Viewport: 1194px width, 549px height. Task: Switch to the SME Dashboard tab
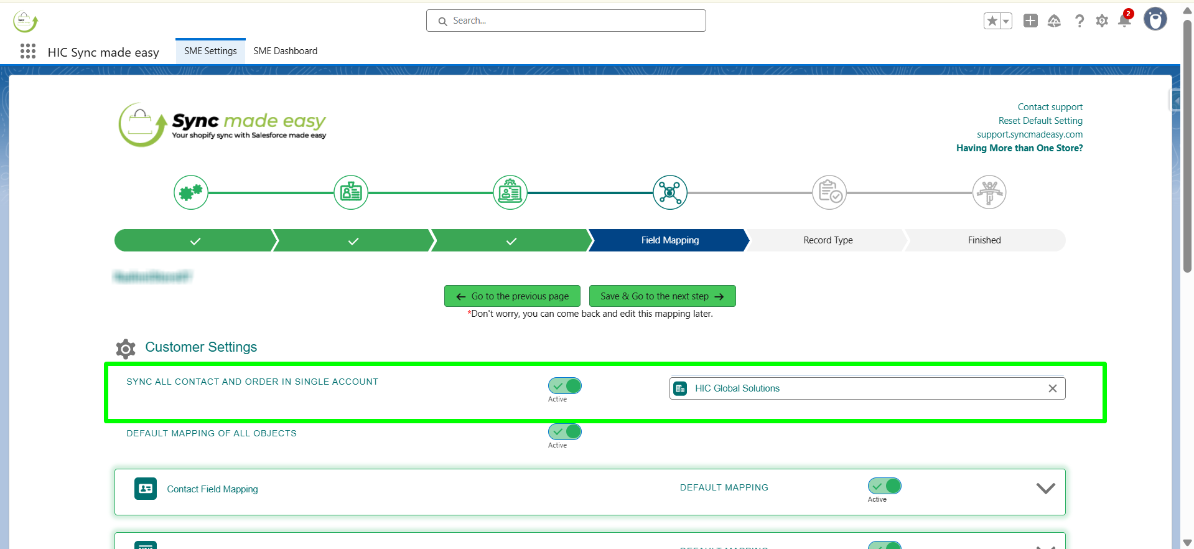(285, 51)
